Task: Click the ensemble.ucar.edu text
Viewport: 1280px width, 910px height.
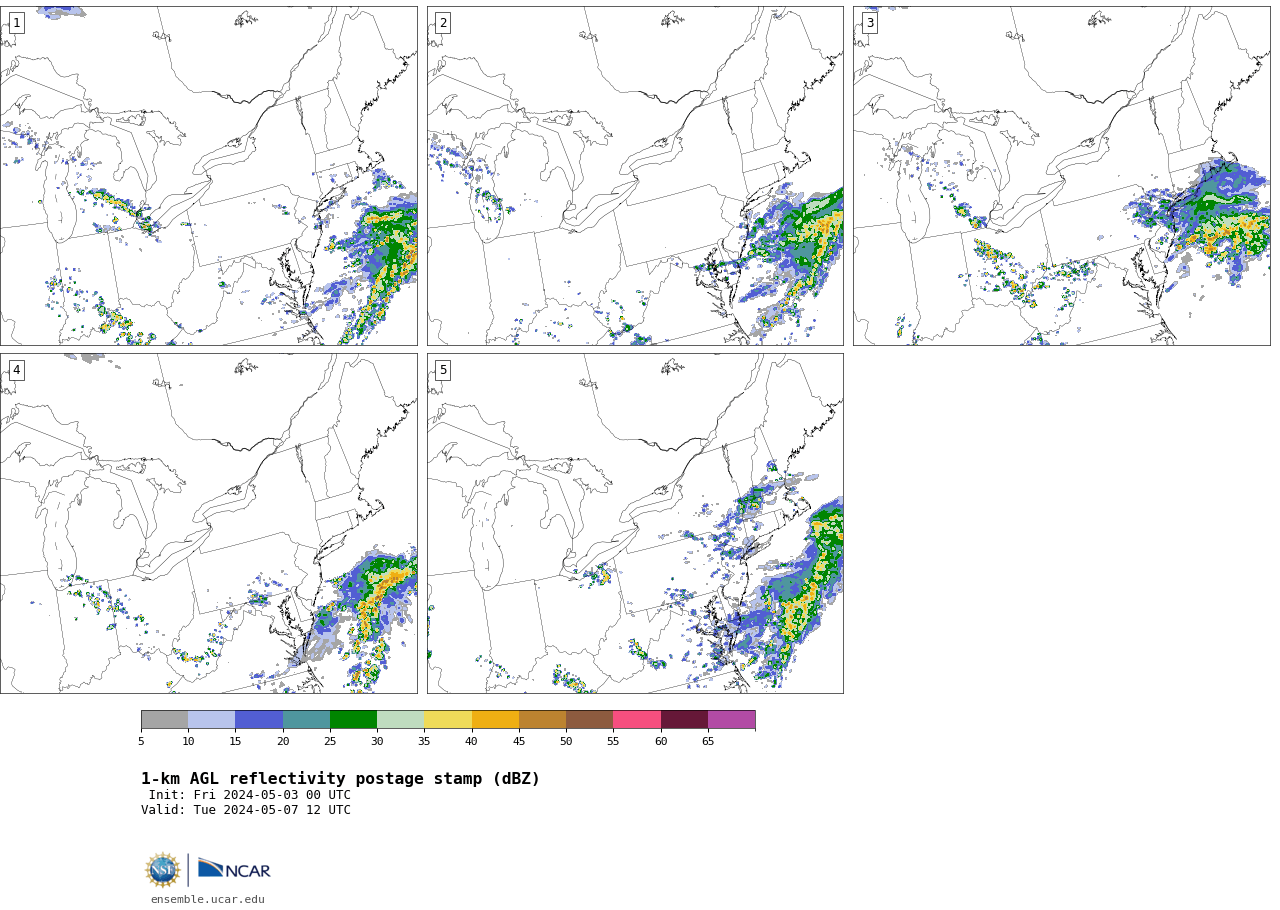Action: pos(208,900)
